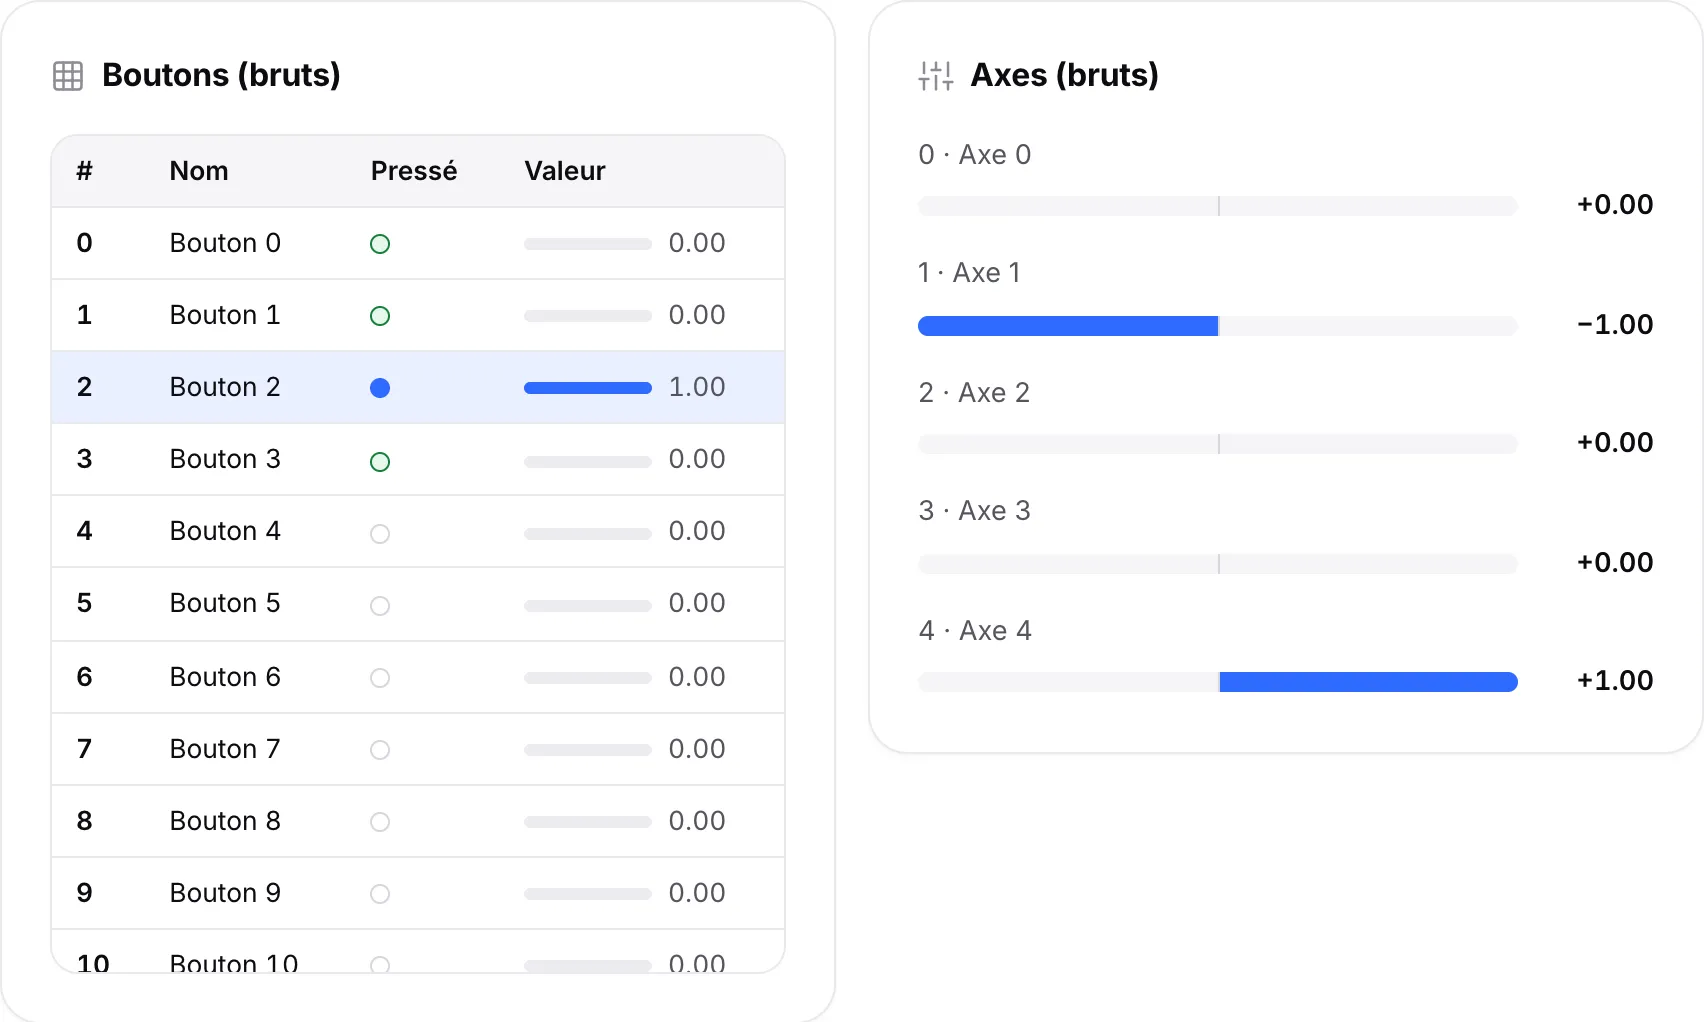This screenshot has width=1704, height=1022.
Task: Select the "Bouton 6" name cell
Action: click(x=225, y=677)
